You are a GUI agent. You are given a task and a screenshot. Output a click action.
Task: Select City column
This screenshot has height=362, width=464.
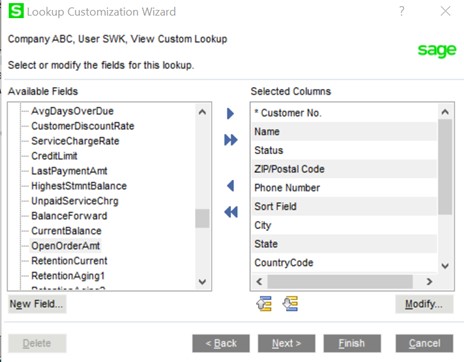[344, 225]
